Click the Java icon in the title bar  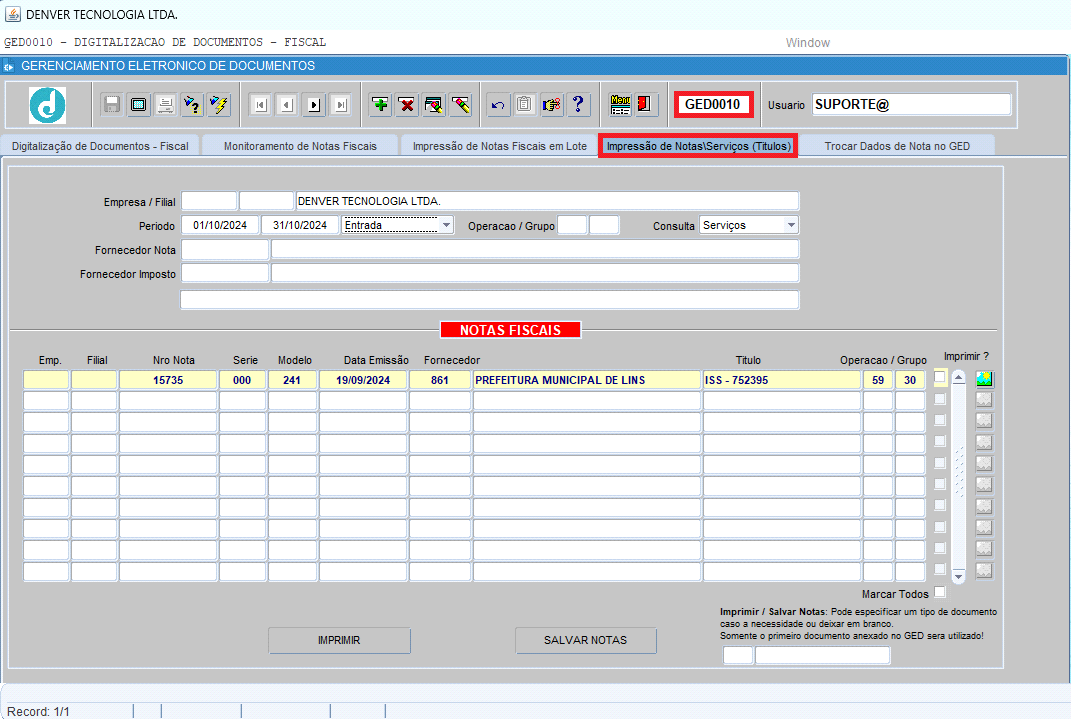pos(12,14)
